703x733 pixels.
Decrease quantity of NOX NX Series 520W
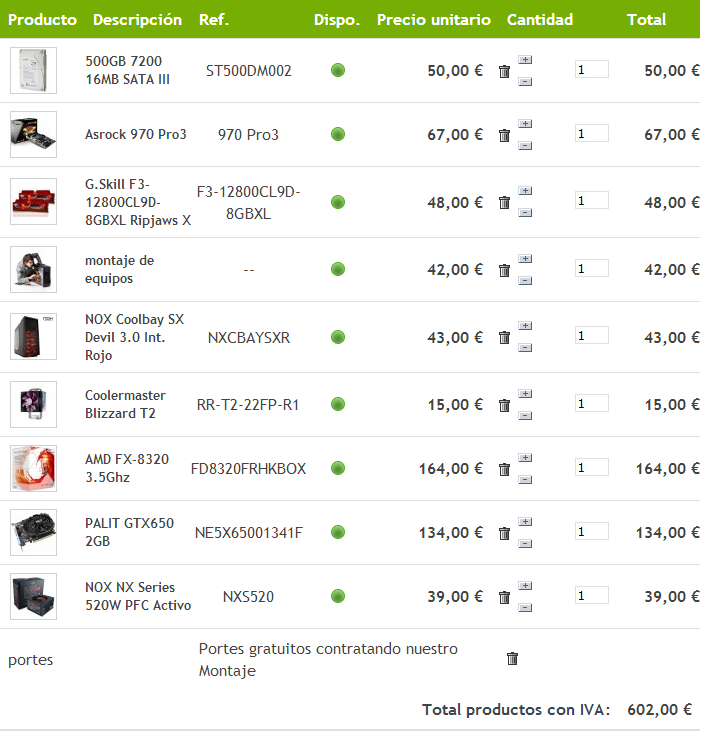coord(526,608)
